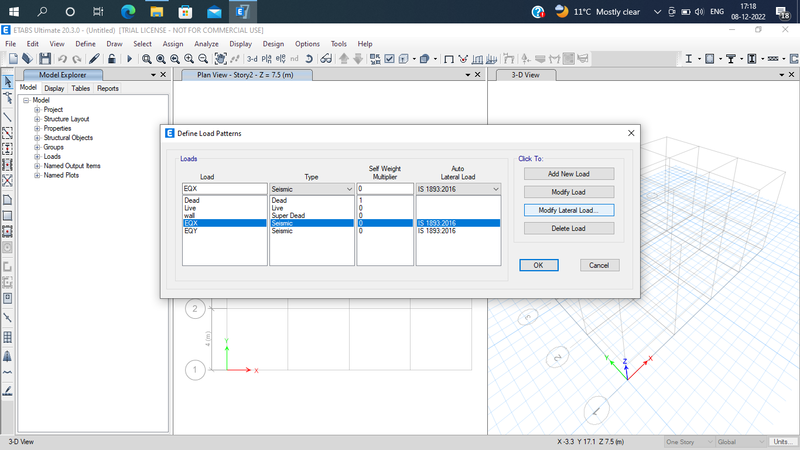Click the Undo arrow in toolbar

click(62, 59)
